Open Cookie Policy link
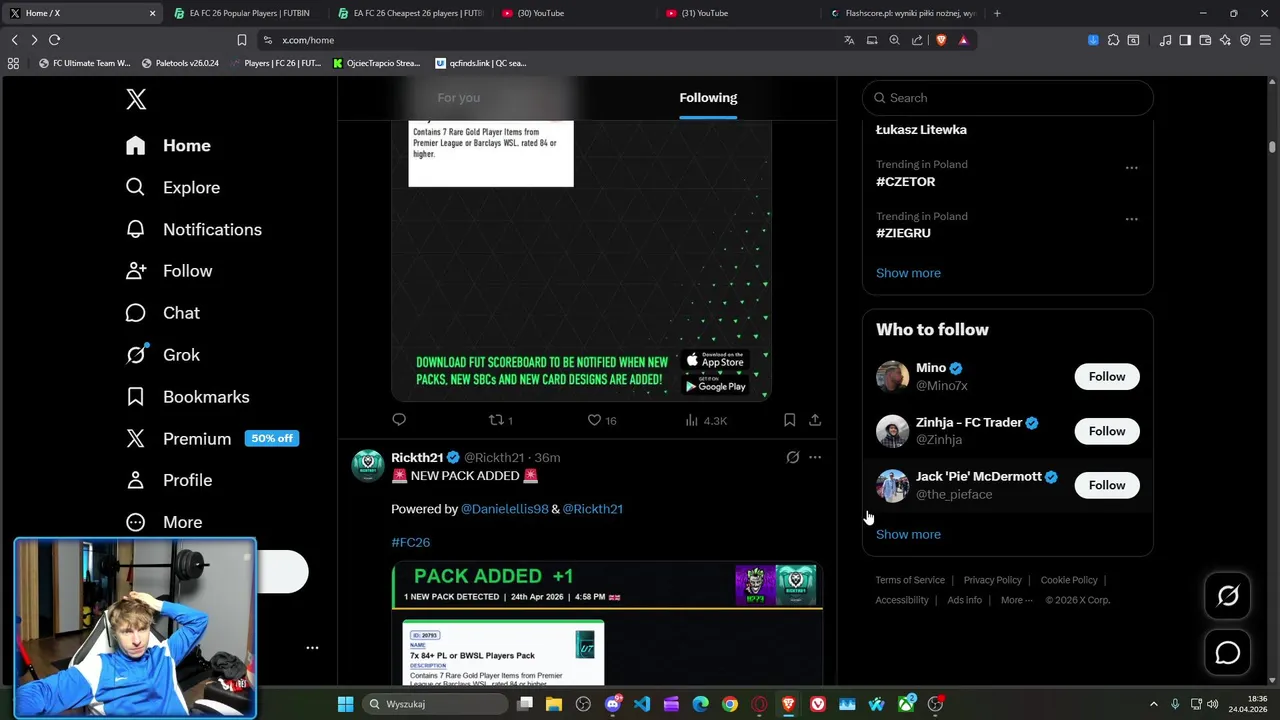 pos(1068,580)
